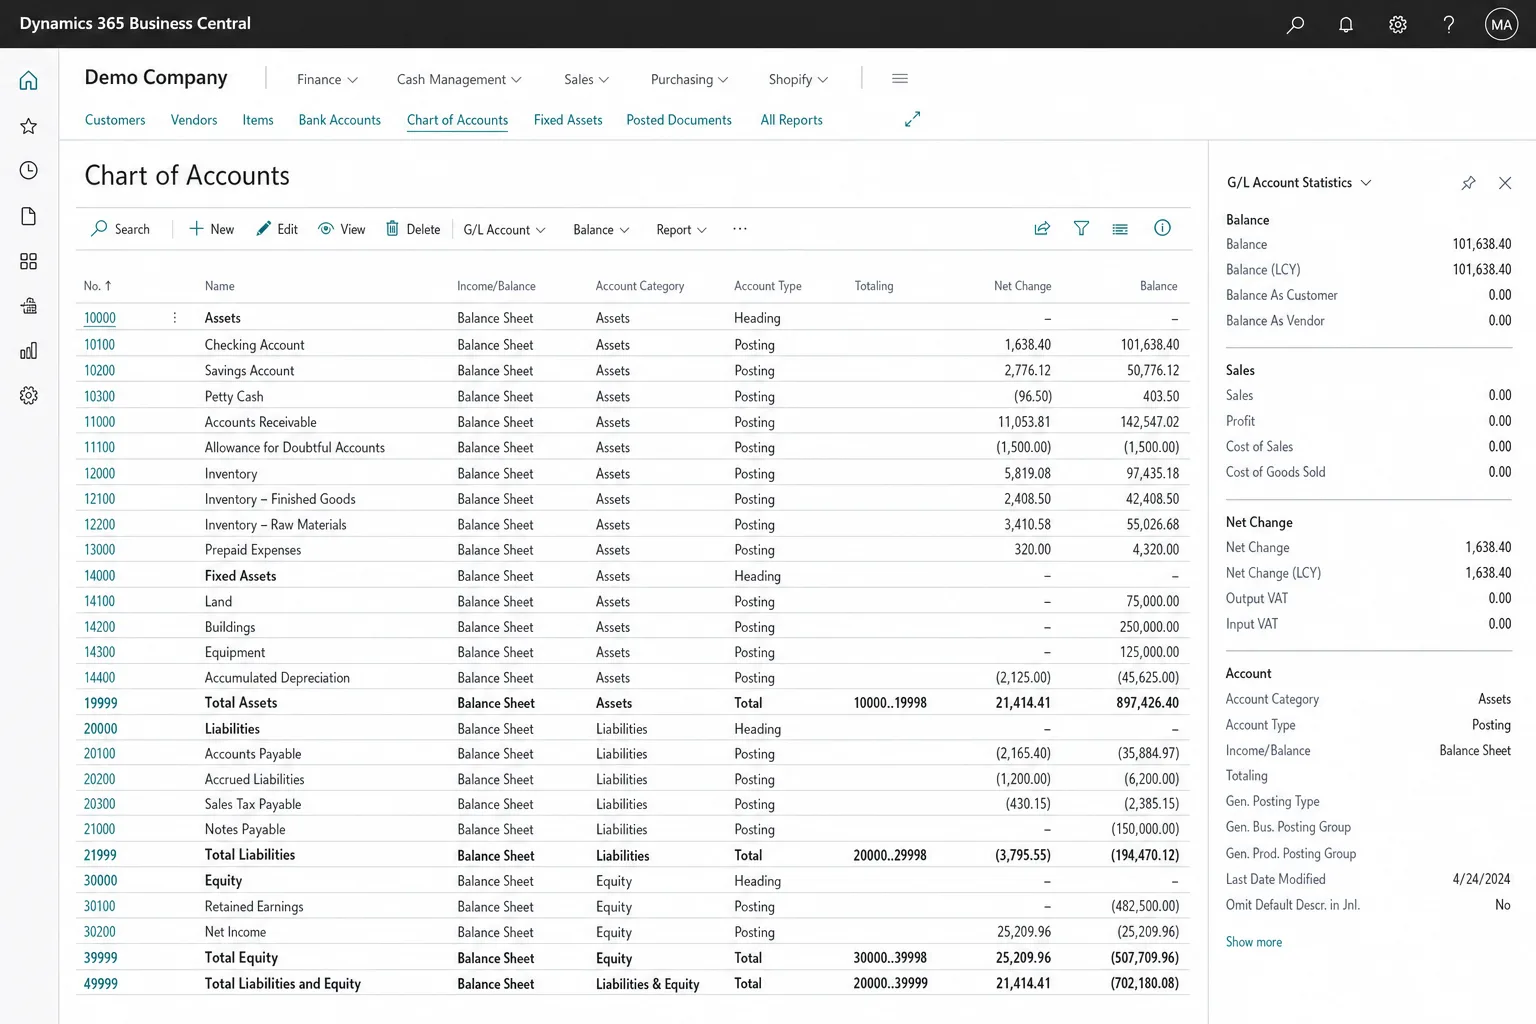The width and height of the screenshot is (1536, 1024).
Task: Click the New button
Action: 212,229
